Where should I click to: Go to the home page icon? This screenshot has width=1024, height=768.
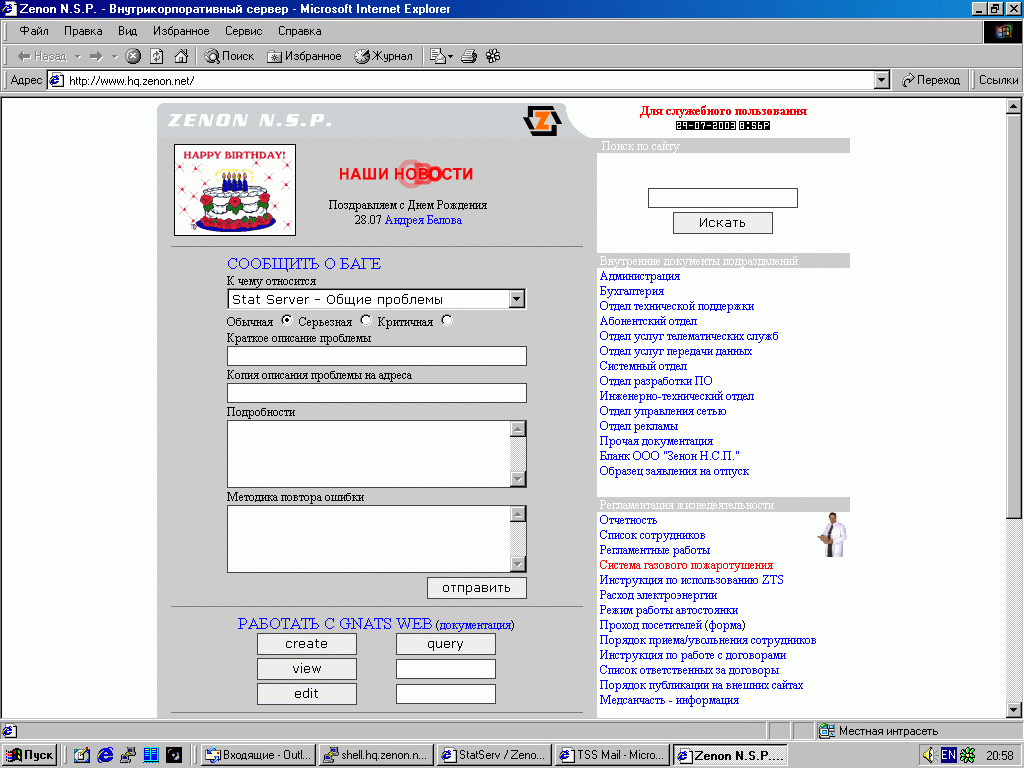(182, 56)
